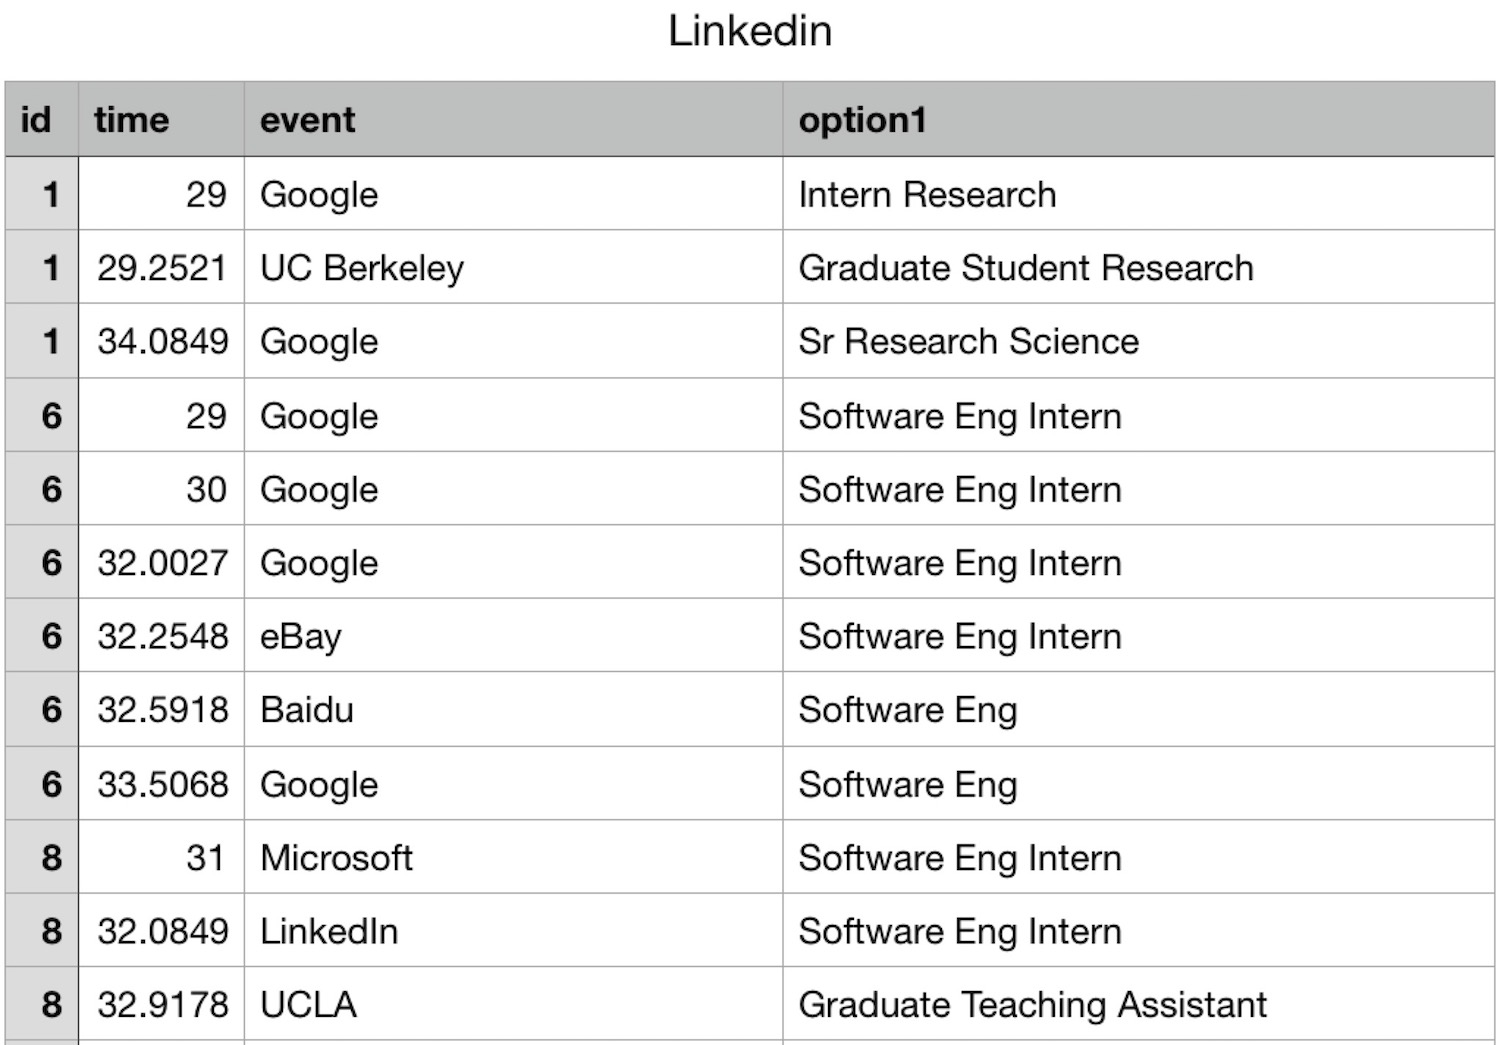Screen dimensions: 1500x1045
Task: Click the Linkedin table title
Action: pyautogui.click(x=750, y=31)
